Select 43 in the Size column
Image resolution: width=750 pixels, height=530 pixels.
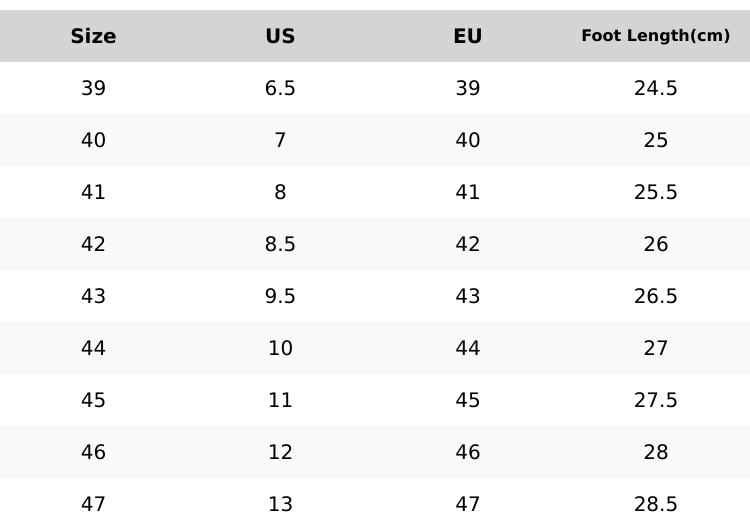93,296
